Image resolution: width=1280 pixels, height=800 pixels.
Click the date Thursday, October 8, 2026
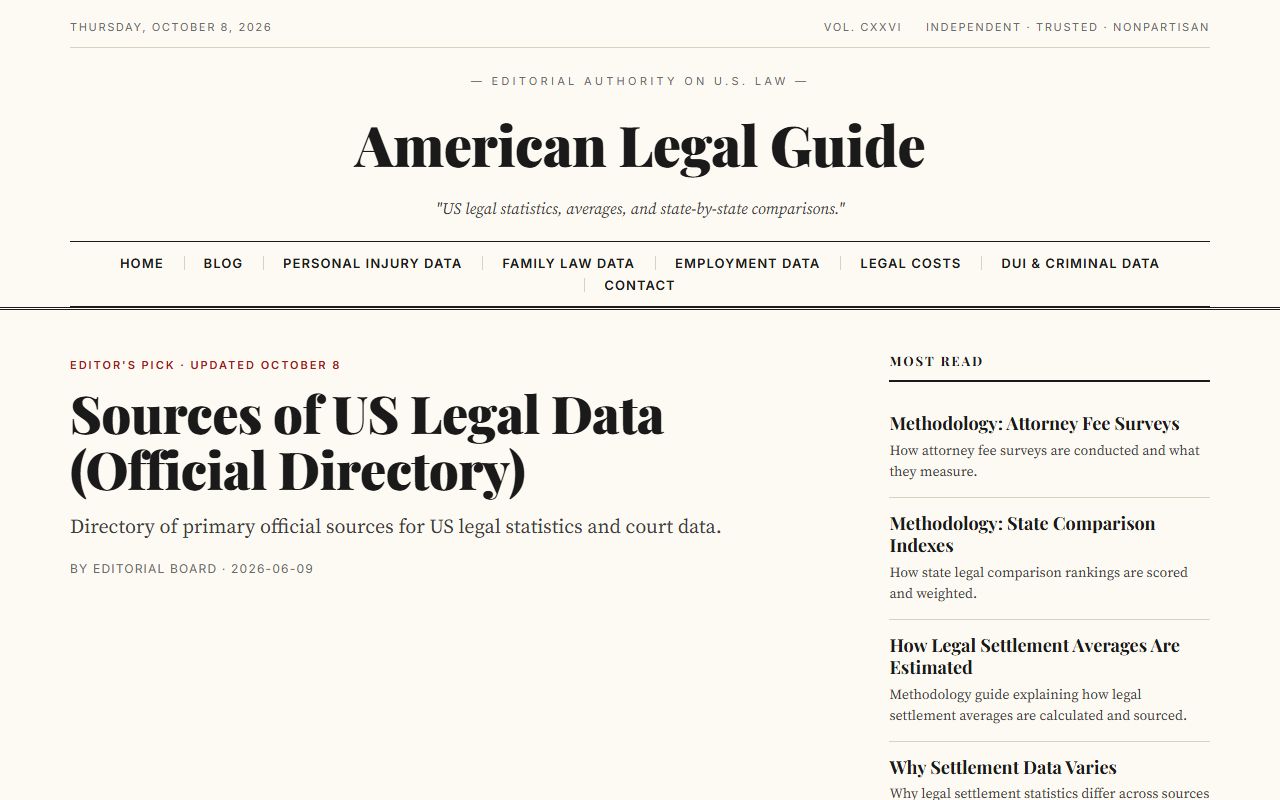coord(171,27)
